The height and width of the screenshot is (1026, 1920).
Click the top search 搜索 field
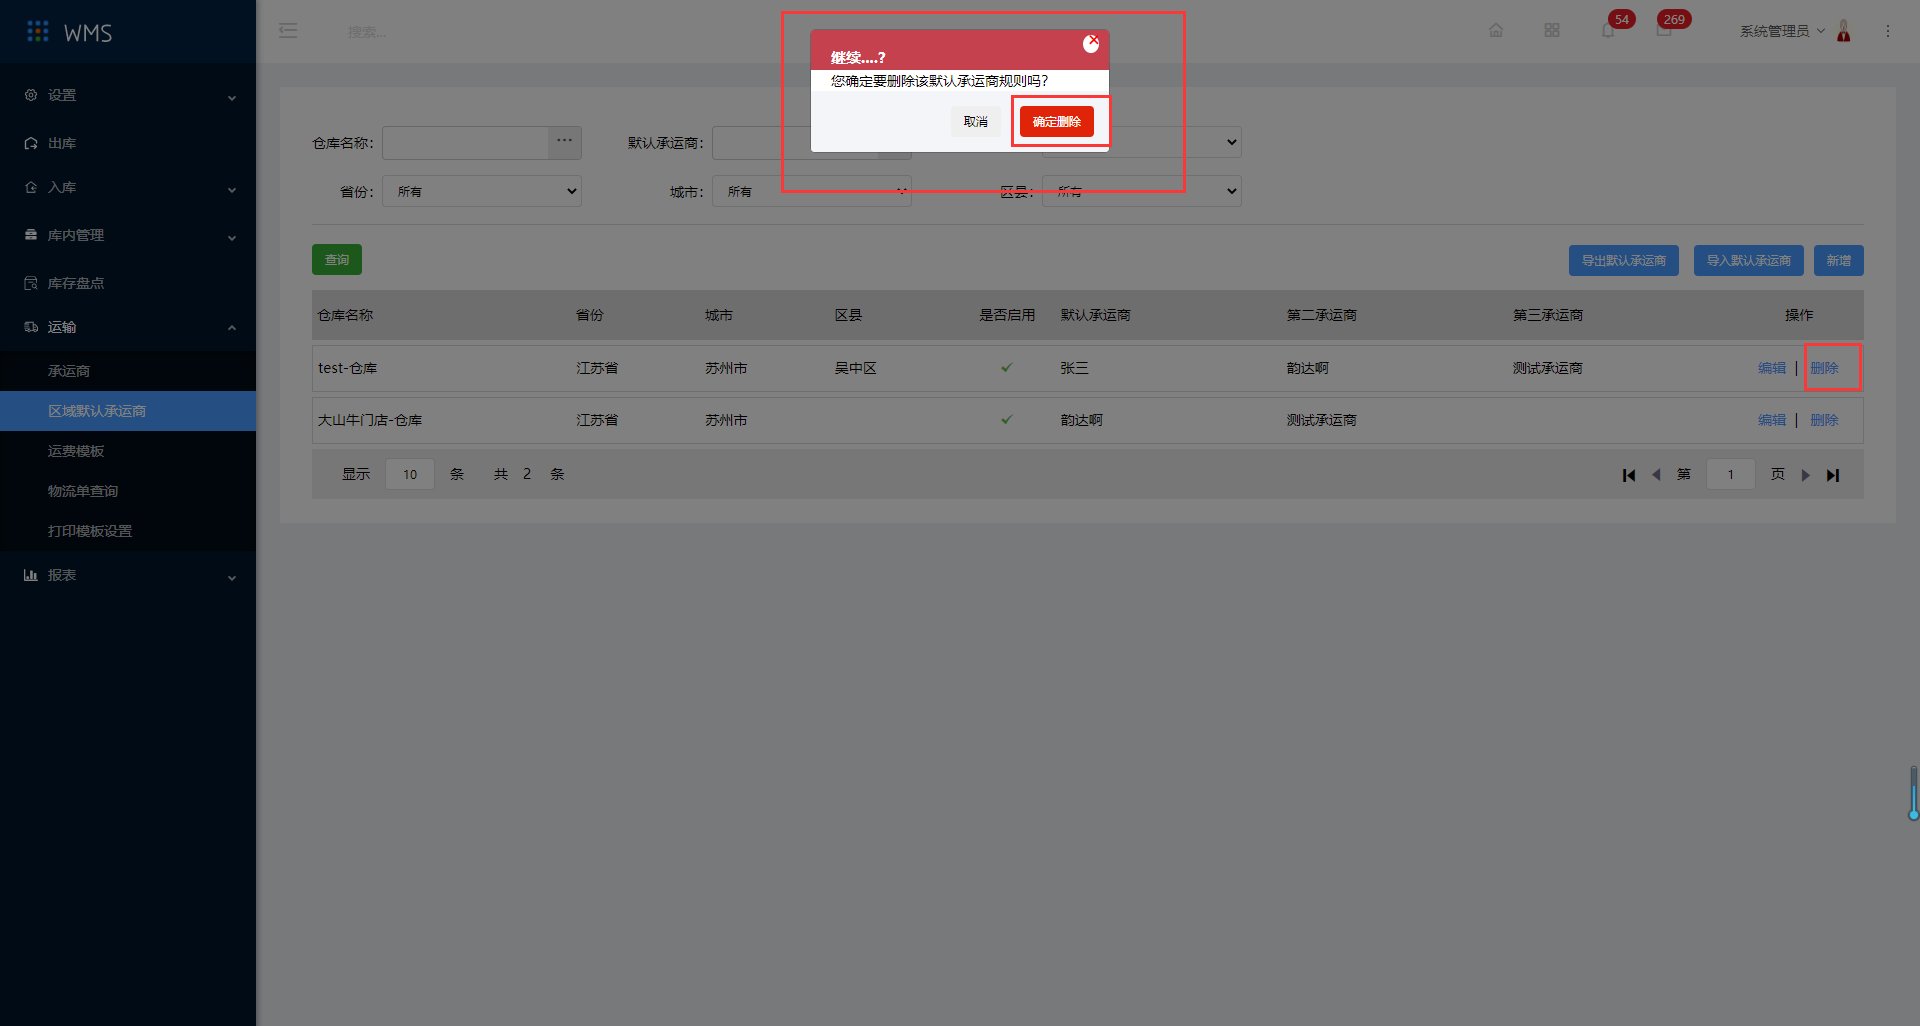(368, 32)
